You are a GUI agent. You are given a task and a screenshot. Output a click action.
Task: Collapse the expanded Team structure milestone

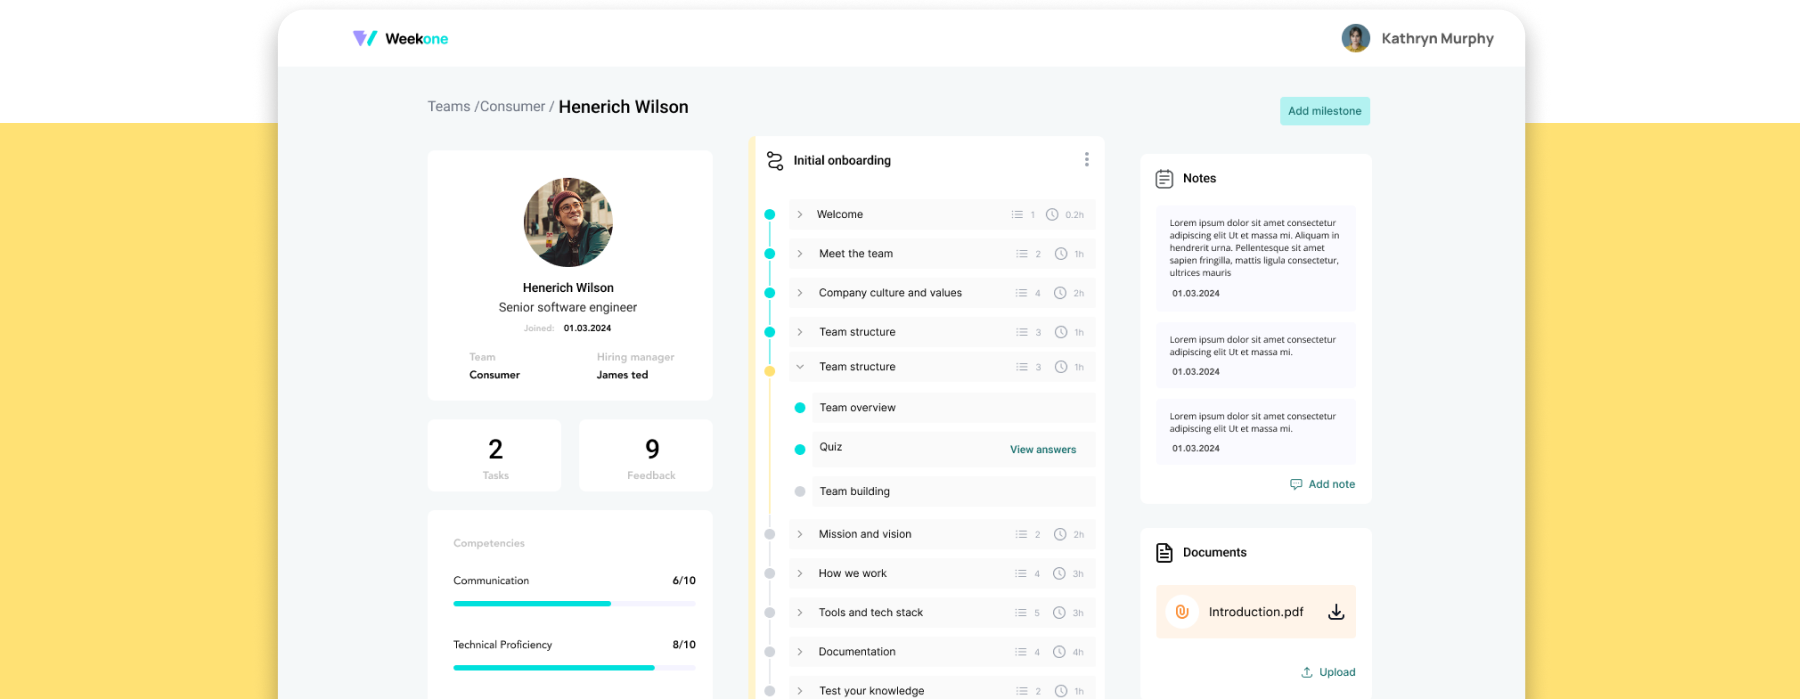point(800,367)
